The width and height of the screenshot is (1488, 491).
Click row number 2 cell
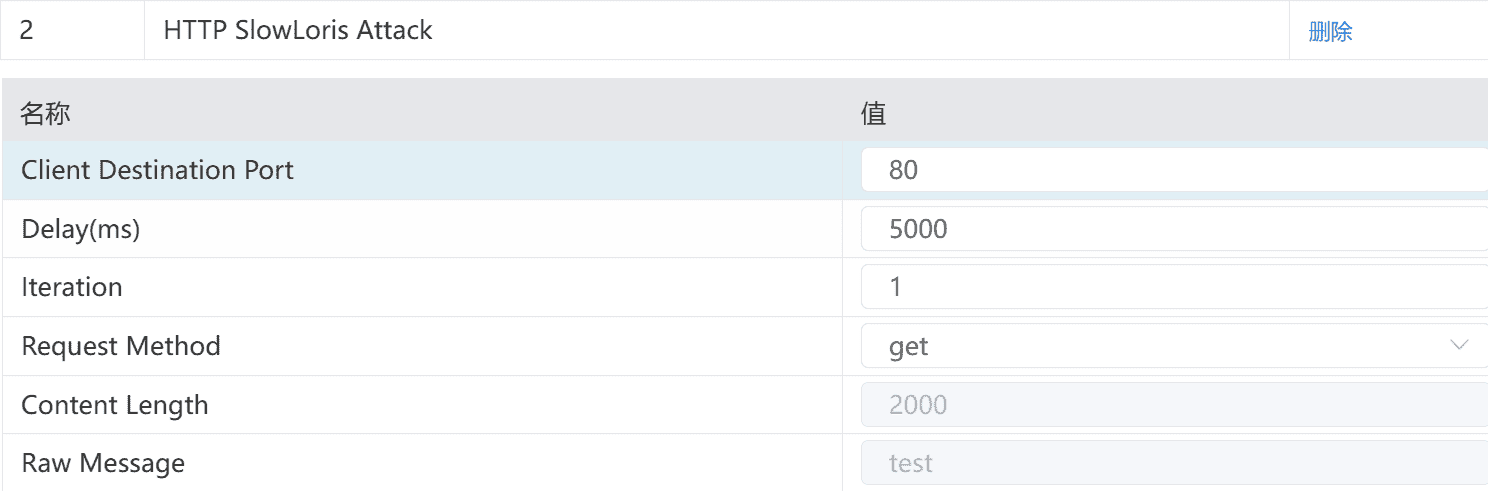pyautogui.click(x=27, y=30)
